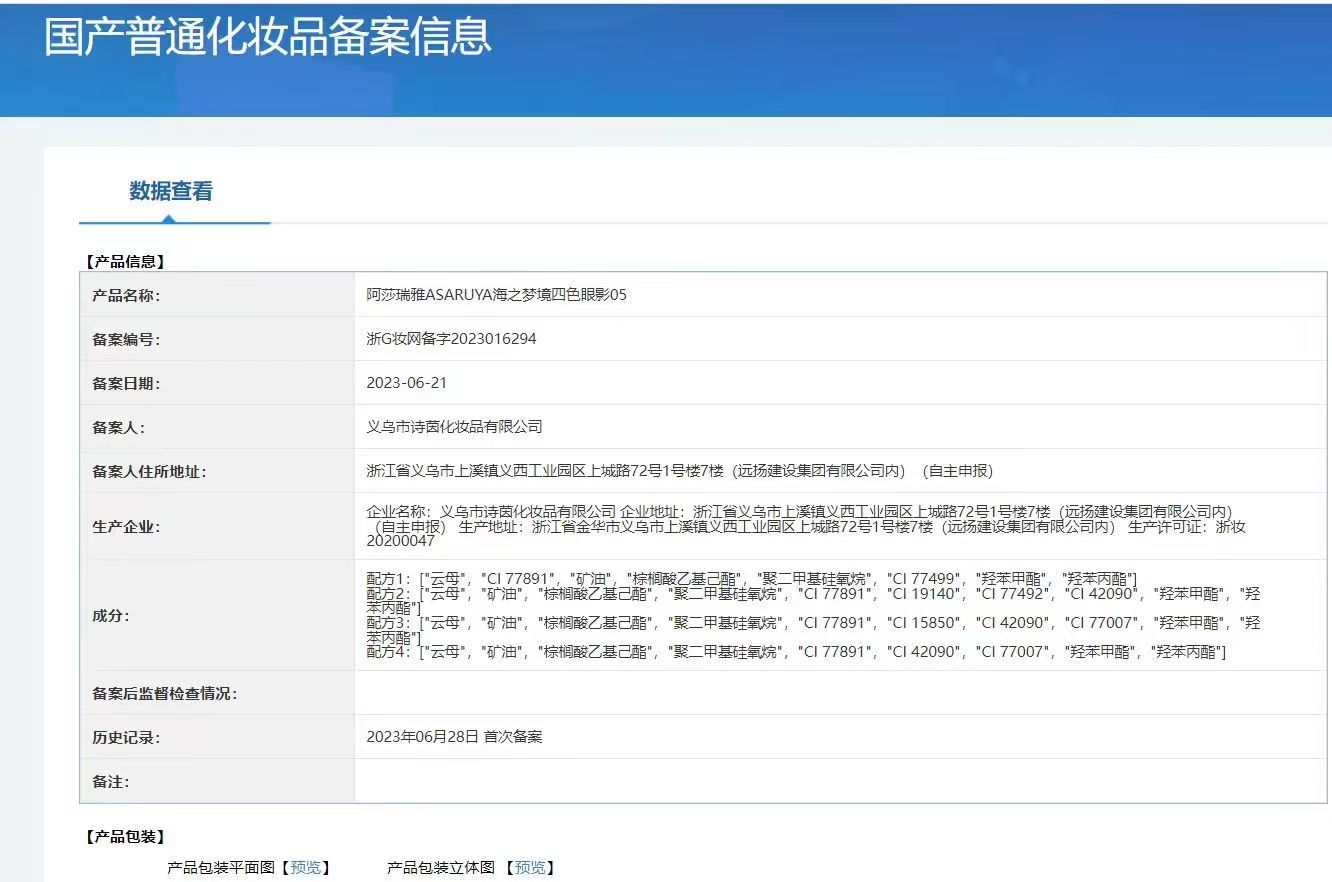Preview the 产品包装立体图 image
Viewport: 1332px width, 882px height.
click(x=530, y=868)
